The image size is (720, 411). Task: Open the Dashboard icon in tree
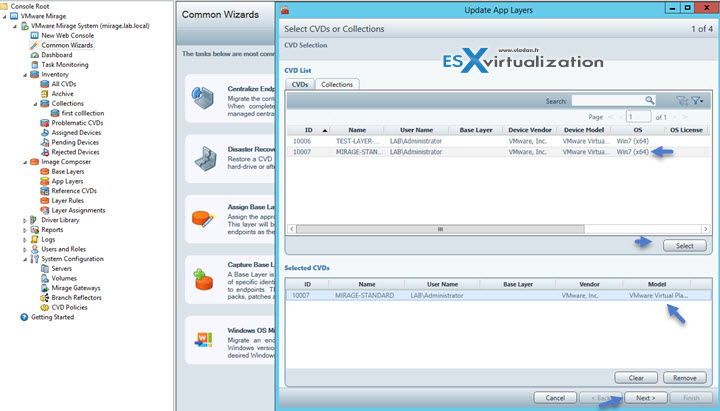(34, 55)
